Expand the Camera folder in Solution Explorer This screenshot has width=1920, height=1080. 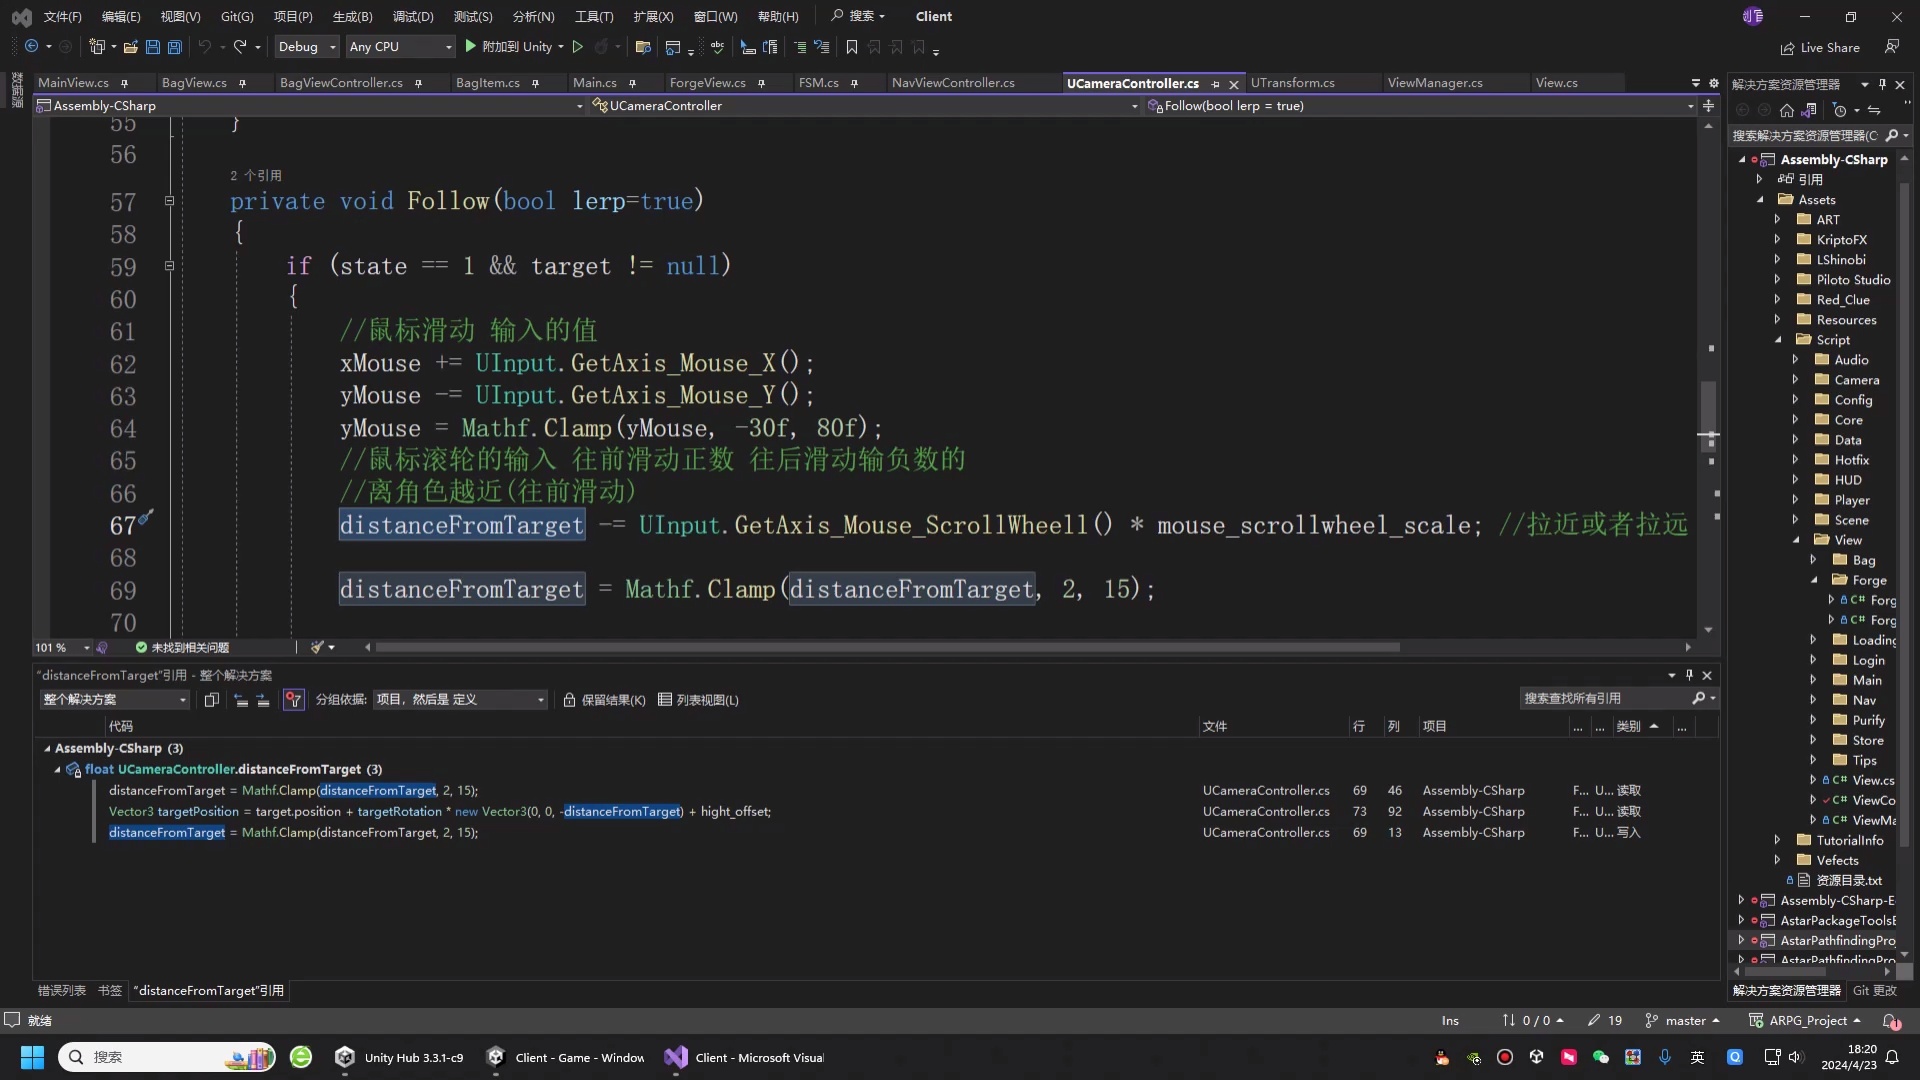[1795, 380]
